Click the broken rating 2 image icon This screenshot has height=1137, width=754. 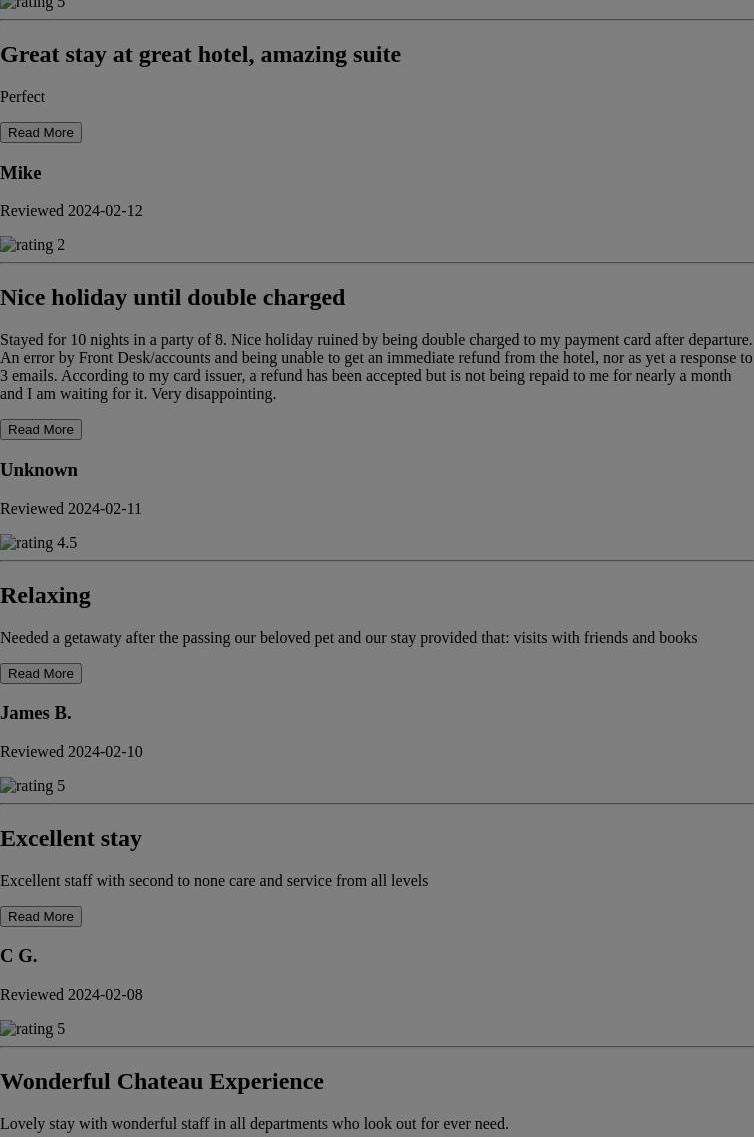pos(33,245)
